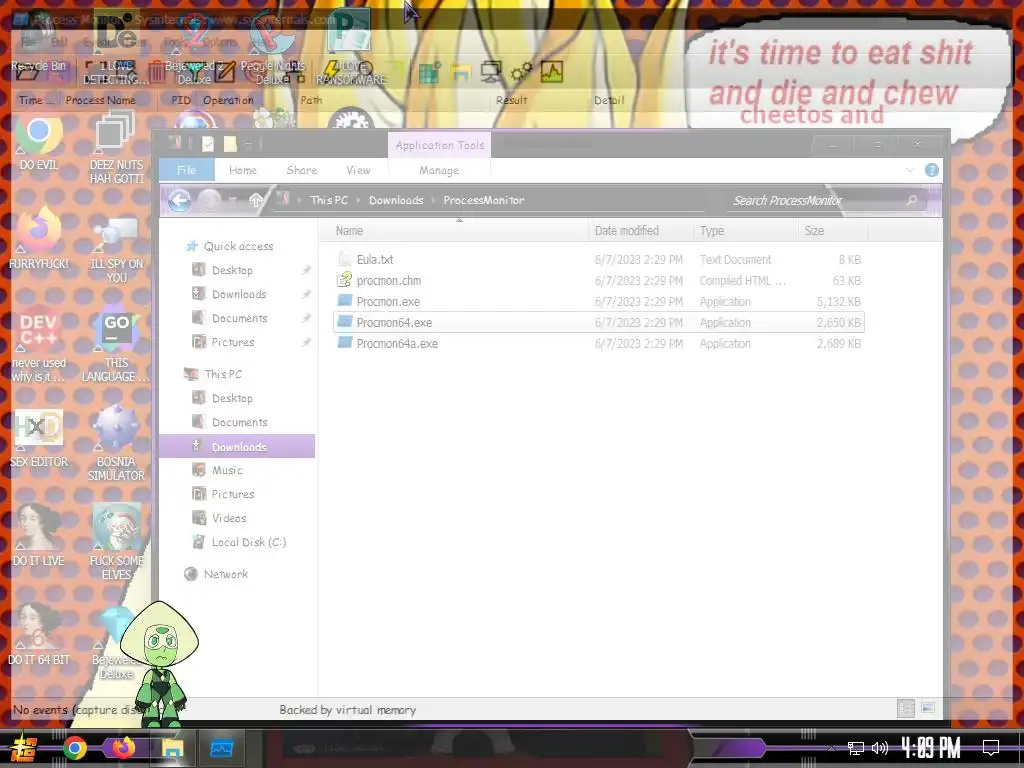Open Desktop under Quick access

pos(232,270)
